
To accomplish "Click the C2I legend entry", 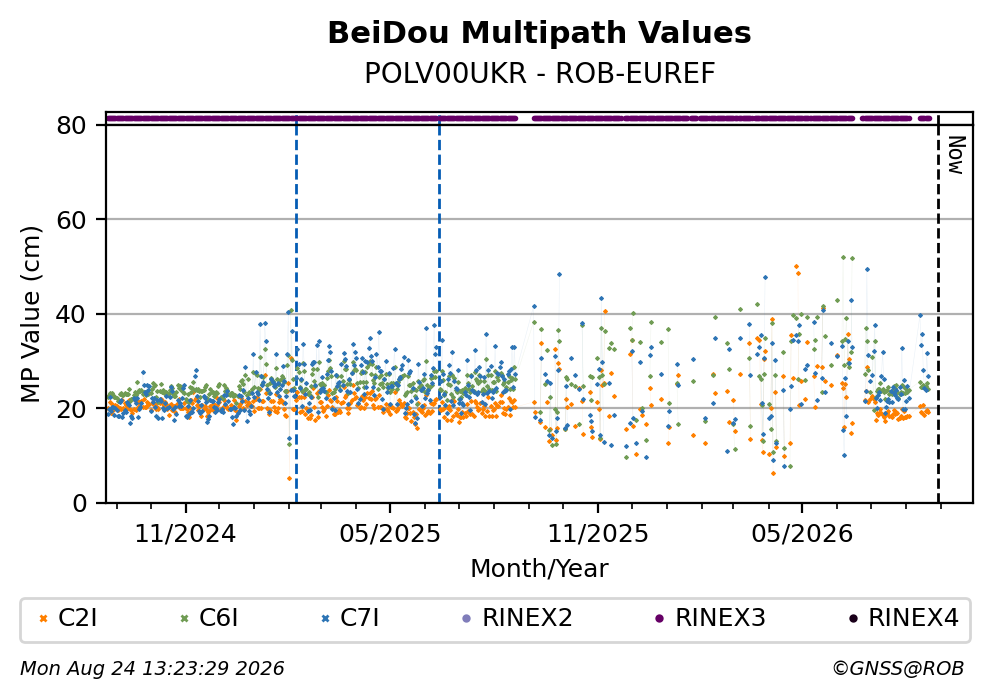I will point(68,618).
